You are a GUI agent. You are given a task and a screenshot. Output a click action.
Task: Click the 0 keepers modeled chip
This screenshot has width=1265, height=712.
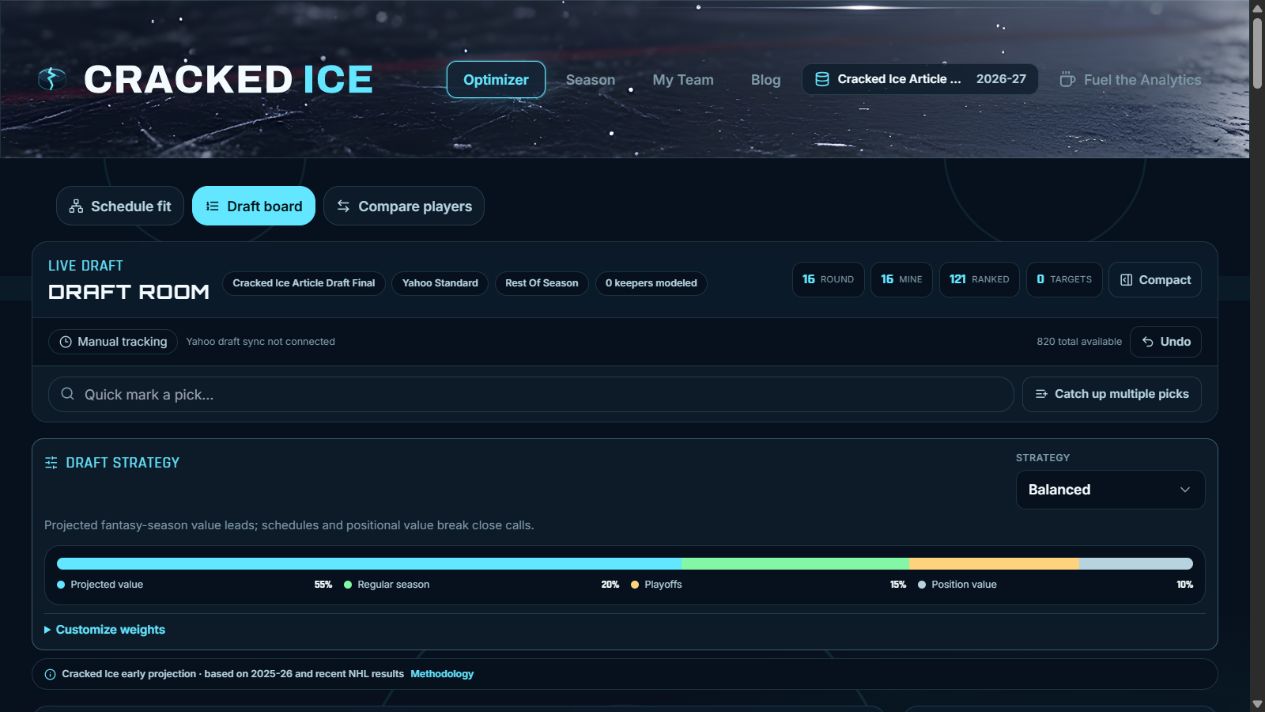click(x=651, y=283)
